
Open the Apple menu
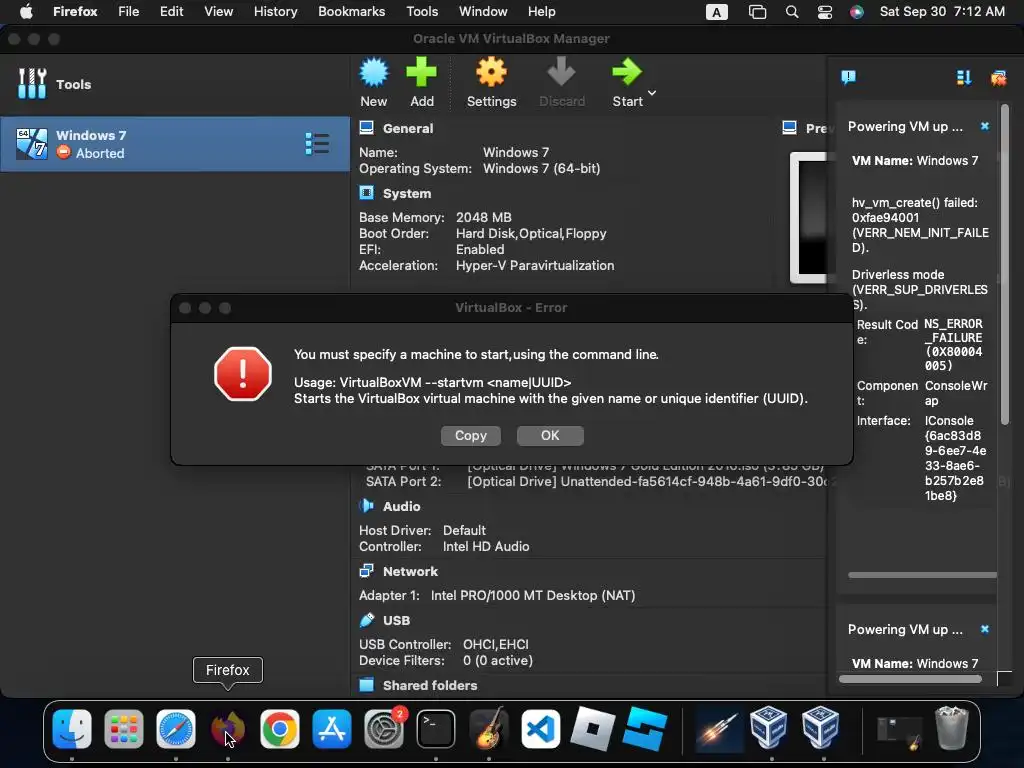coord(26,12)
